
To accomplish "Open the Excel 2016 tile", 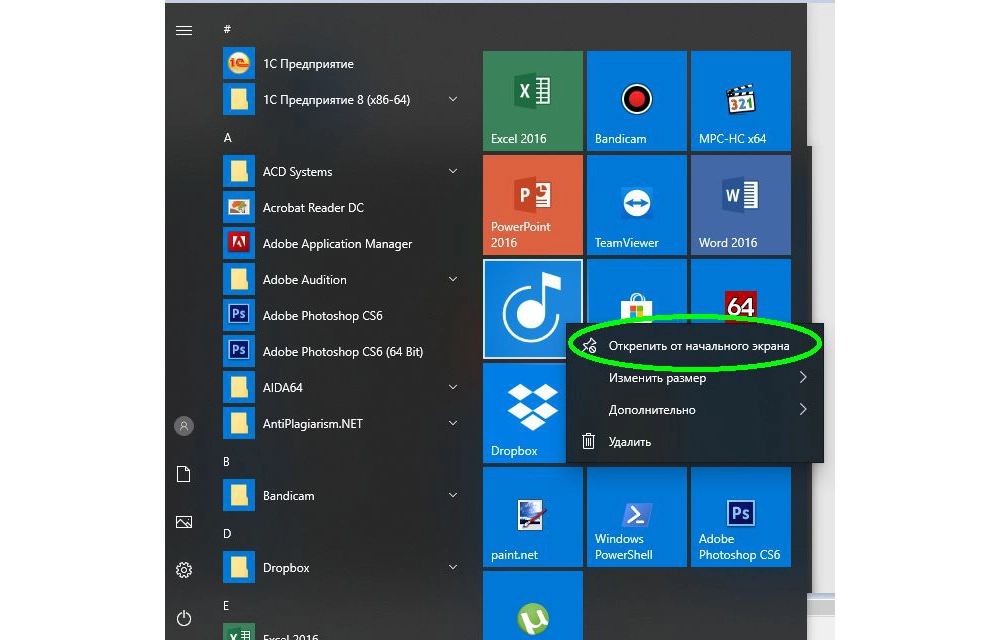I will click(x=533, y=101).
